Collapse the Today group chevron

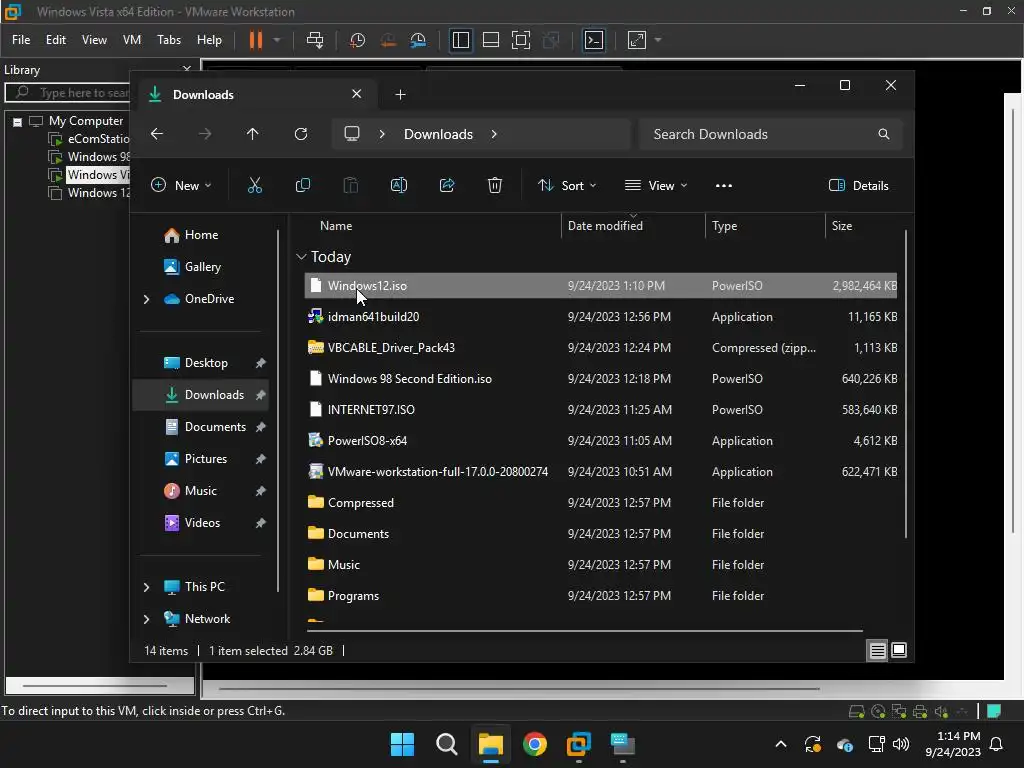pyautogui.click(x=301, y=257)
